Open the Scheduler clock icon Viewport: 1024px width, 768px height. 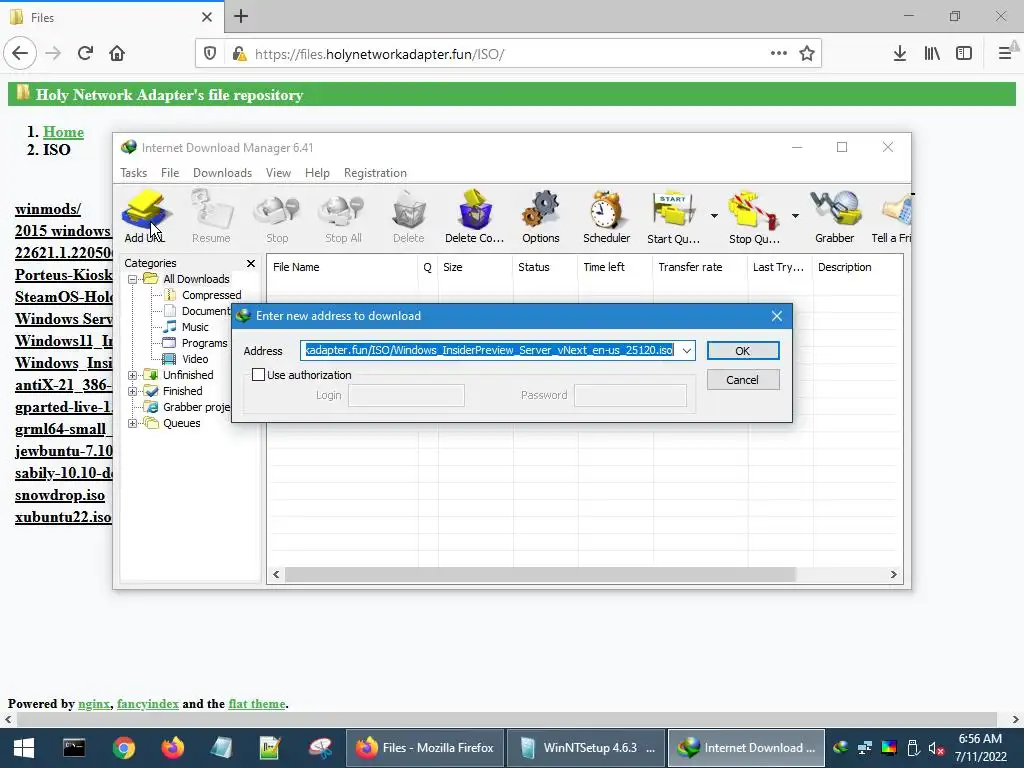coord(607,216)
